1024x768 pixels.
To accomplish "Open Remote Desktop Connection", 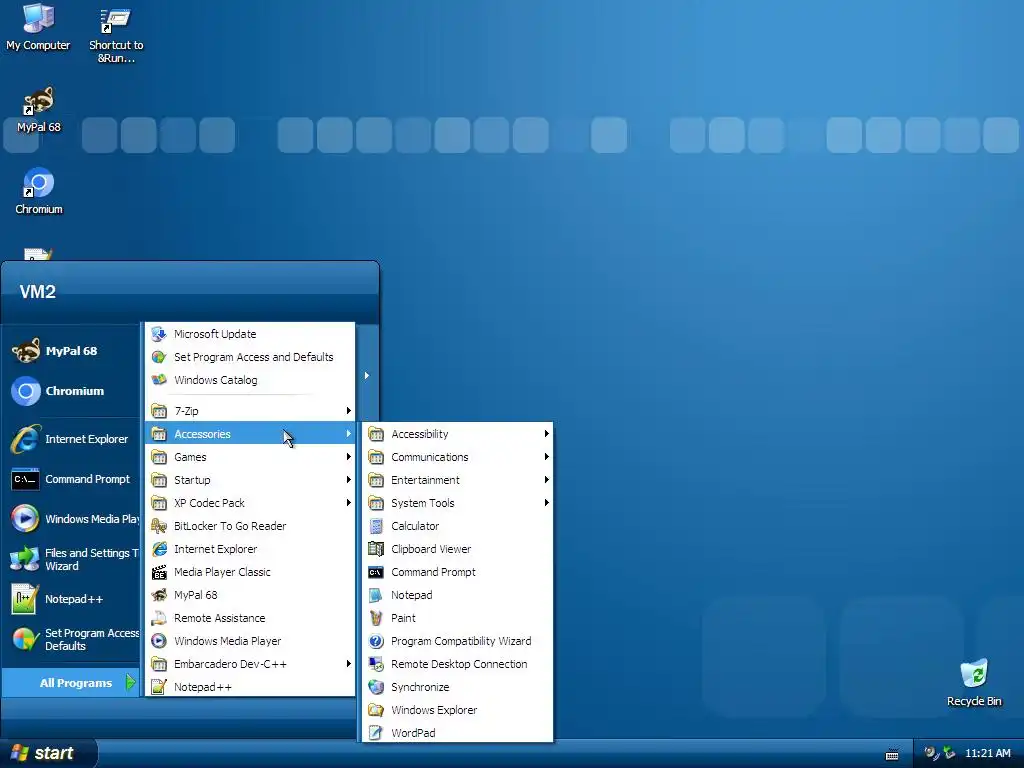I will click(x=457, y=664).
